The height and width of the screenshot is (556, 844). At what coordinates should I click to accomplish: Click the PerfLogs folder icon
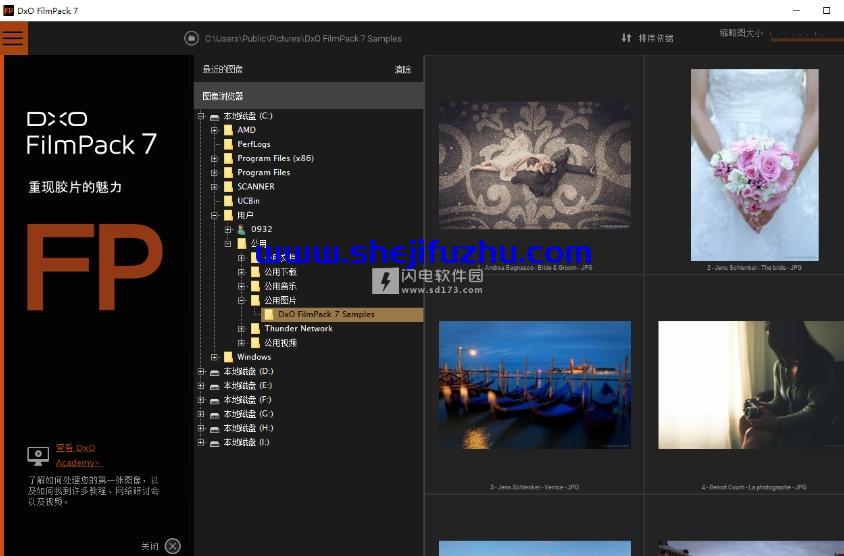coord(228,144)
